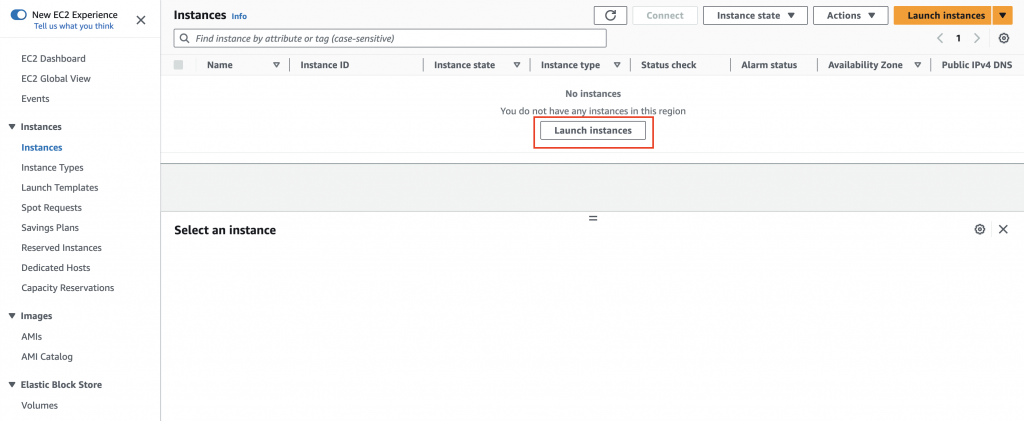The height and width of the screenshot is (421, 1024).
Task: Toggle the New EC2 Experience switch
Action: [18, 14]
